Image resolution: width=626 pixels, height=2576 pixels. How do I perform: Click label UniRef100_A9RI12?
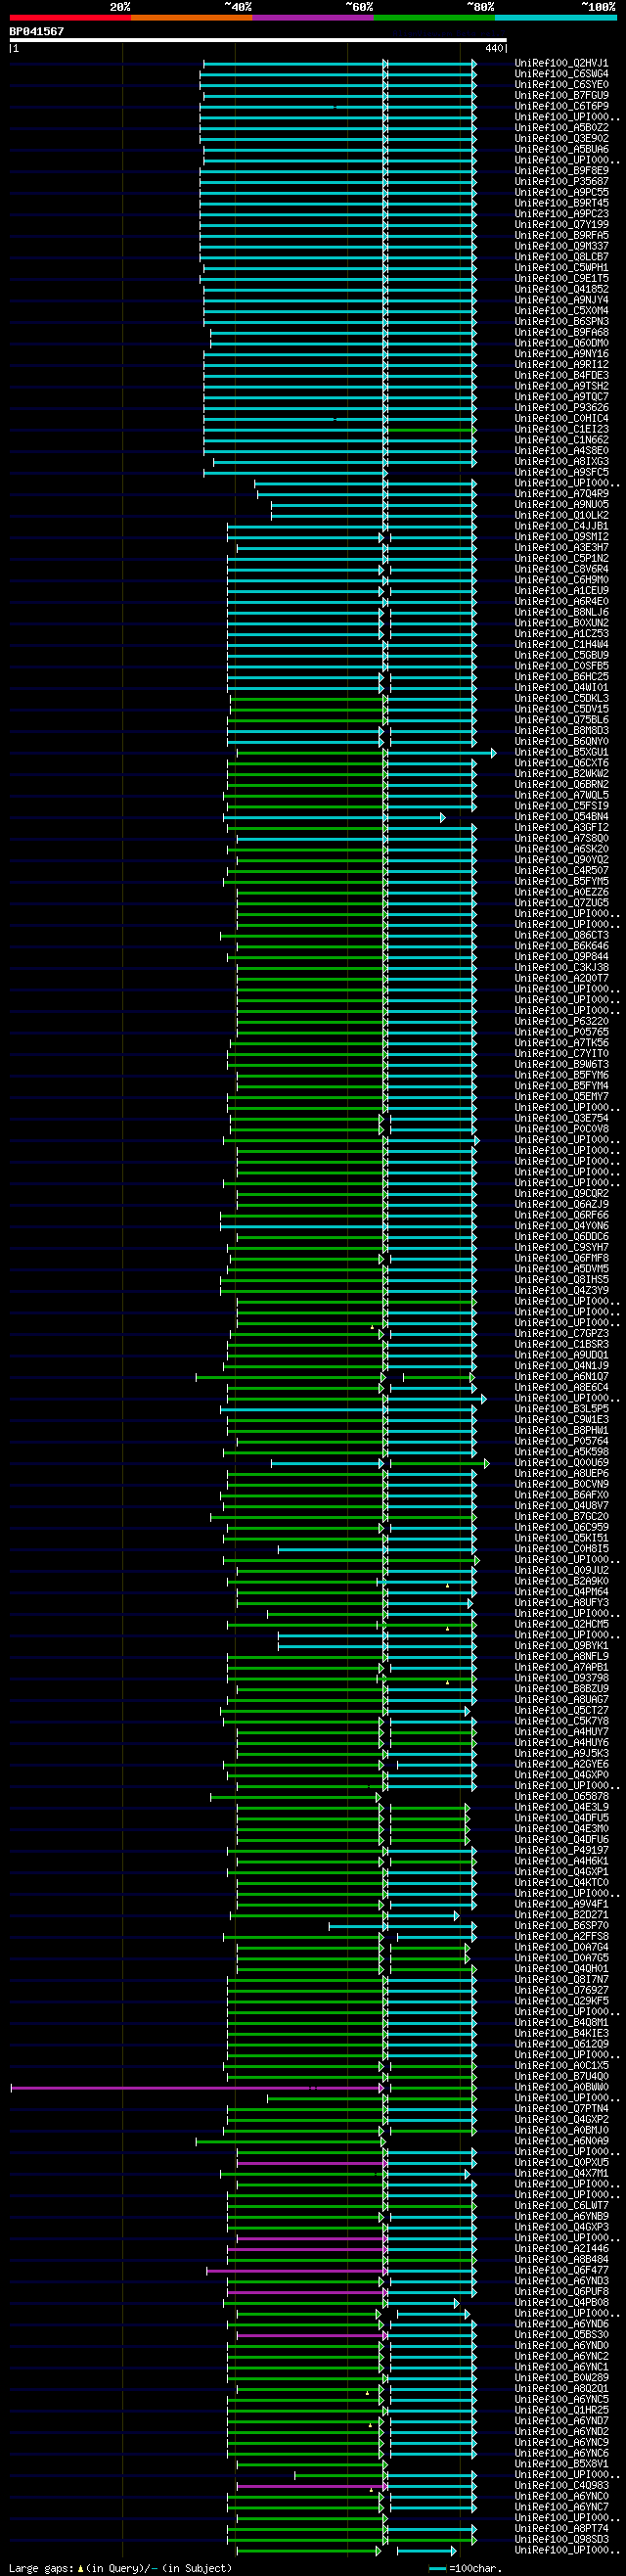click(x=561, y=365)
